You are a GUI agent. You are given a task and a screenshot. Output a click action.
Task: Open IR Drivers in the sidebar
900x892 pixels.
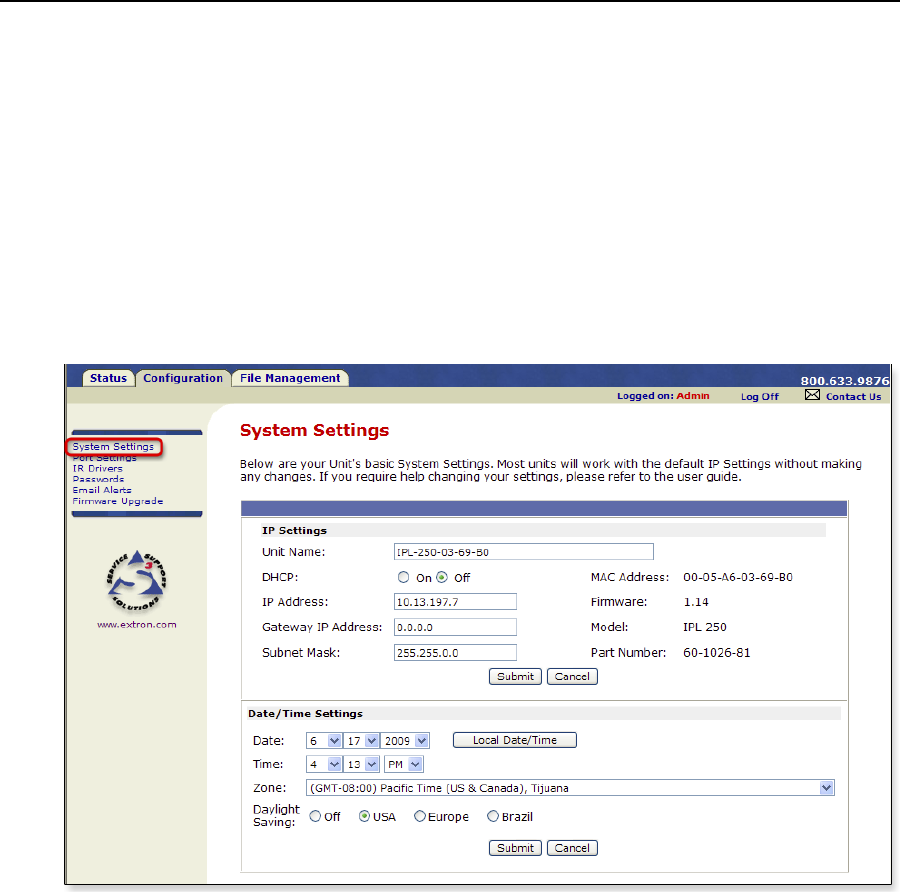pos(98,468)
